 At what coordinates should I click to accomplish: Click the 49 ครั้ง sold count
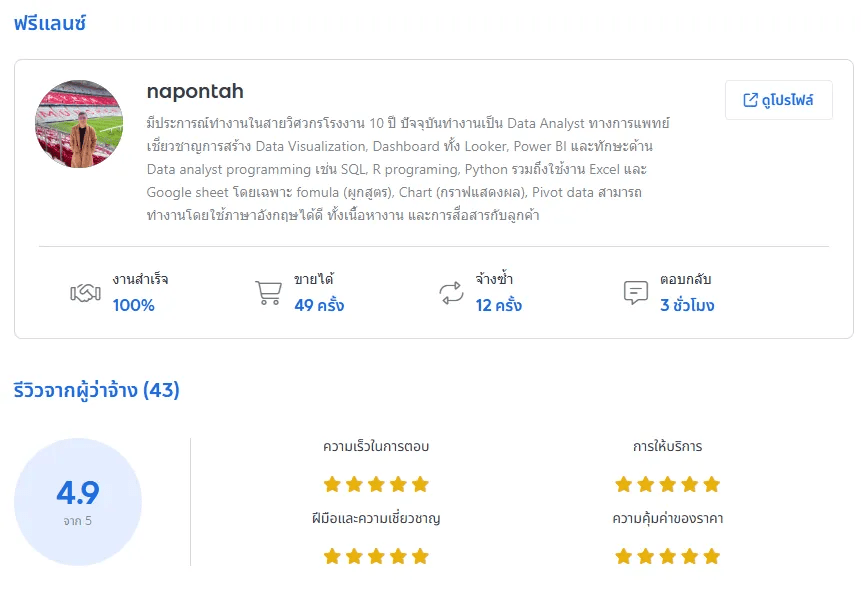[x=319, y=305]
